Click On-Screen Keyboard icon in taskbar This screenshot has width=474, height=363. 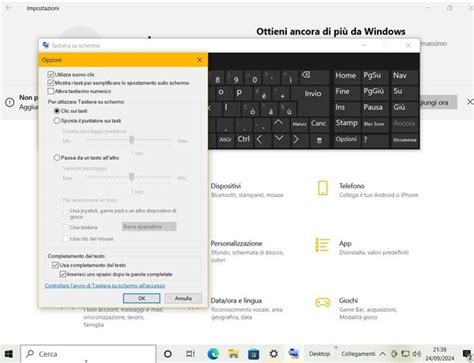[x=294, y=354]
